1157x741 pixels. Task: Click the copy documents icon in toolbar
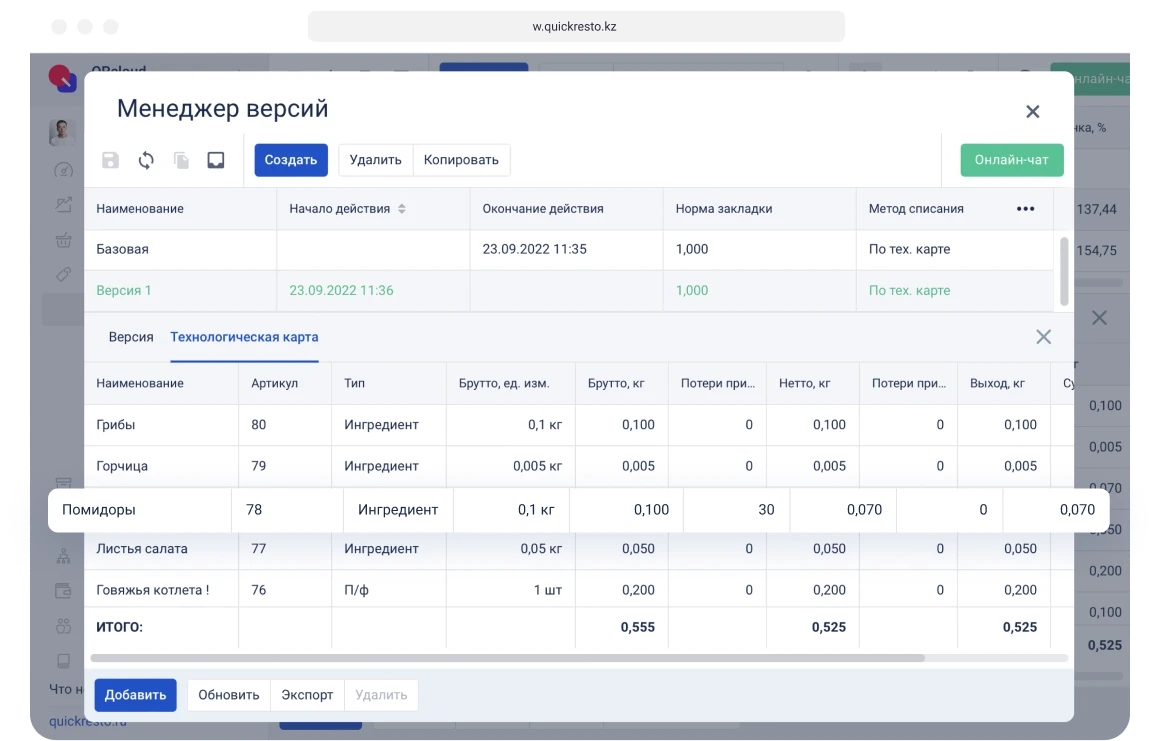181,160
